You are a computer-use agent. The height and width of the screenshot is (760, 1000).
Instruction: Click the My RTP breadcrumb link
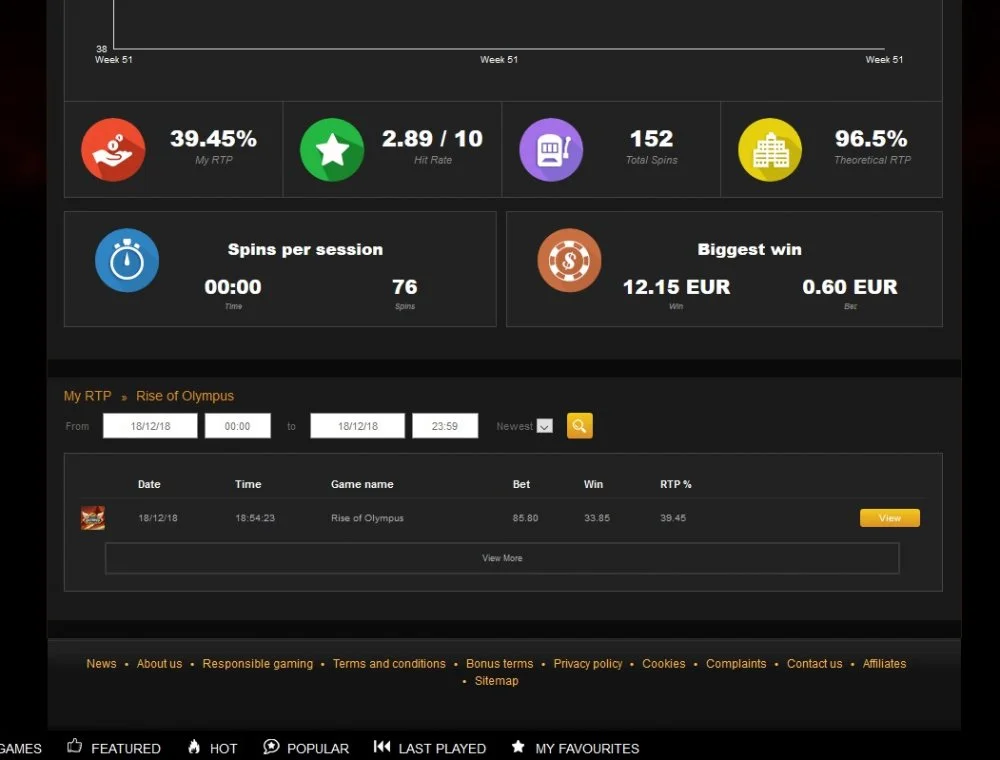point(87,396)
